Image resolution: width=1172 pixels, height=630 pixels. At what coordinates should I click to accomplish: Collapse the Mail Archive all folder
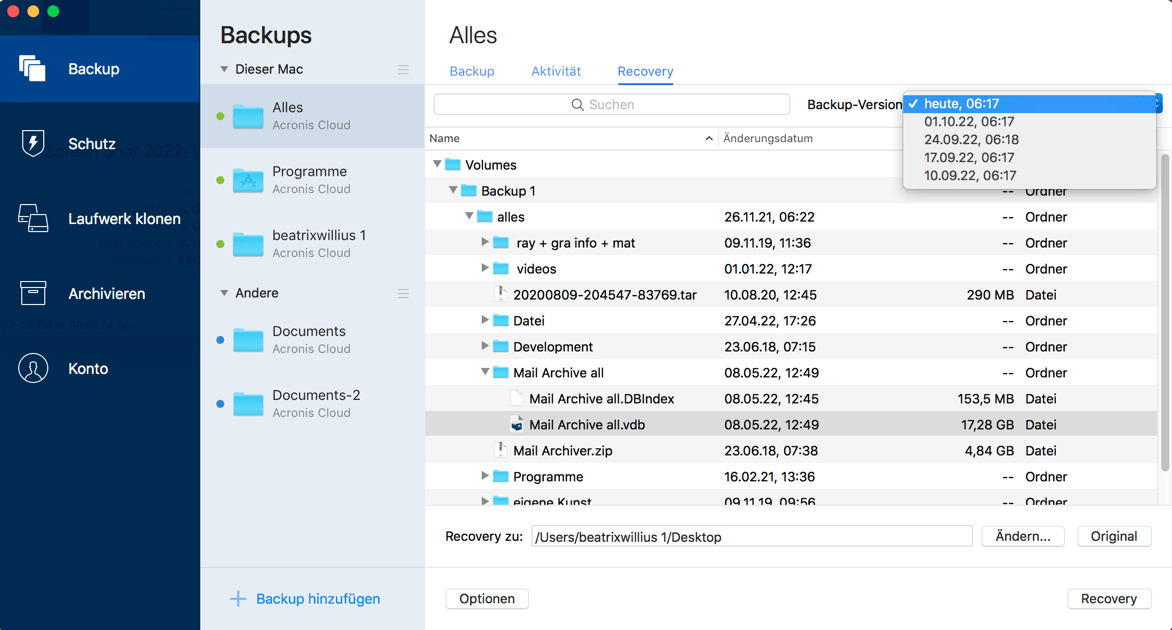coord(484,372)
